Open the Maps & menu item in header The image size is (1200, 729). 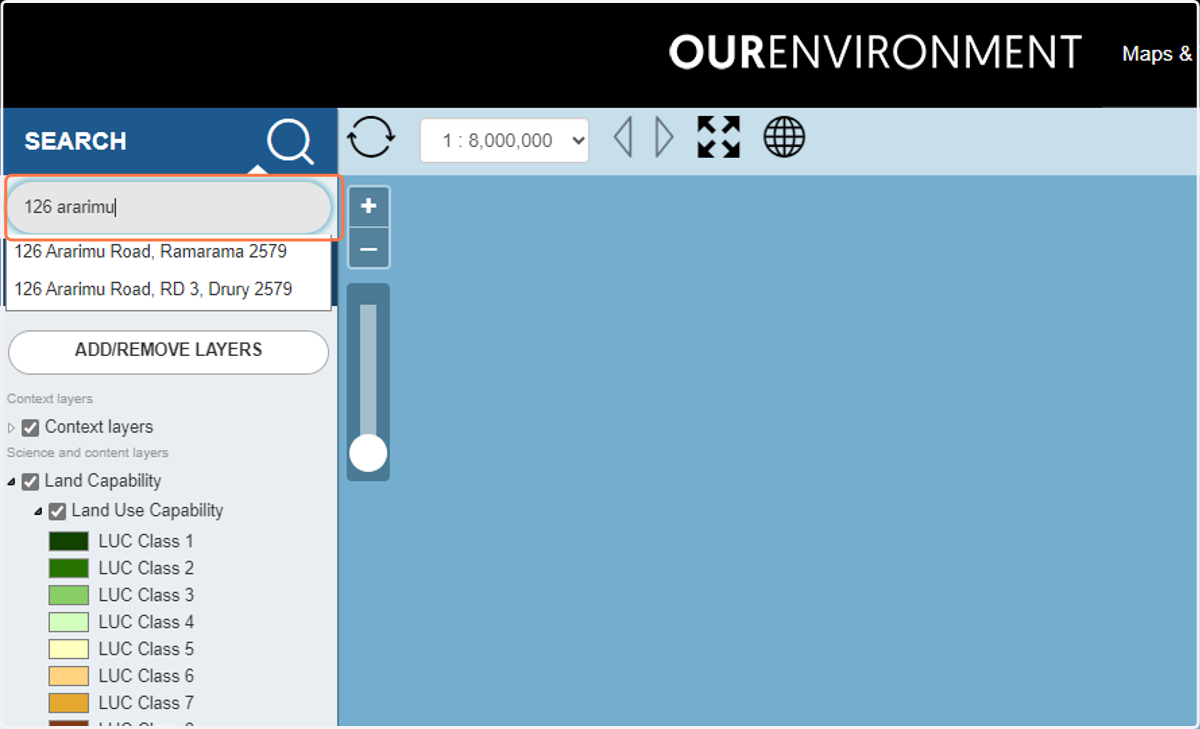click(x=1159, y=54)
